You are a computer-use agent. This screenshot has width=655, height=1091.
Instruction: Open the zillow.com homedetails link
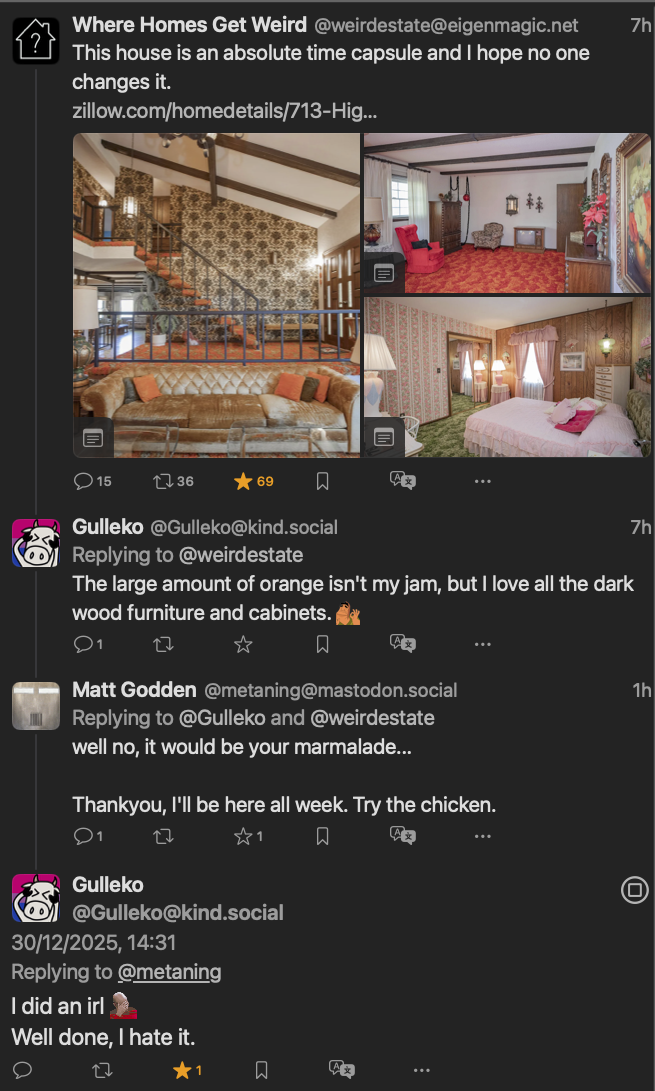tap(224, 110)
